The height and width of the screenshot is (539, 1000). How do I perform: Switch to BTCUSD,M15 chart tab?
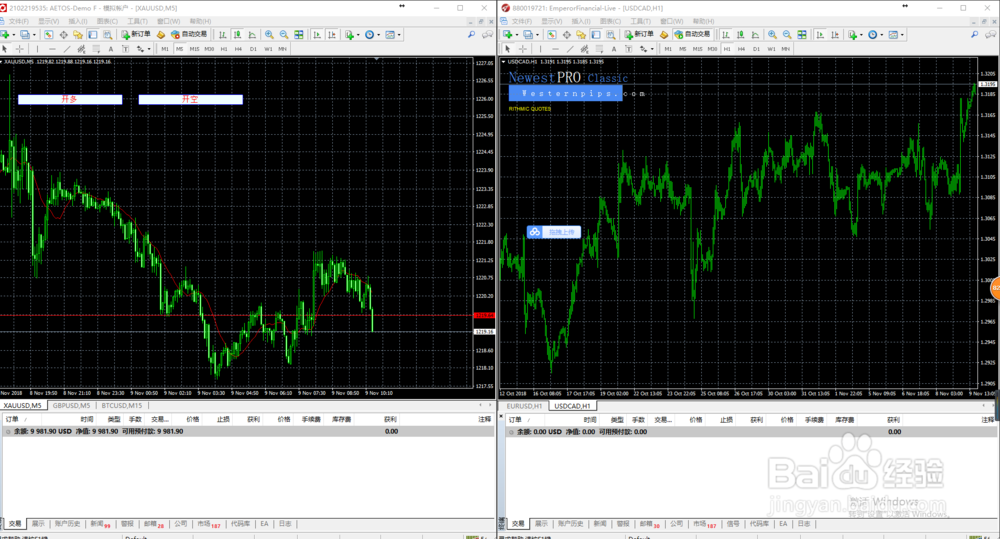point(122,406)
